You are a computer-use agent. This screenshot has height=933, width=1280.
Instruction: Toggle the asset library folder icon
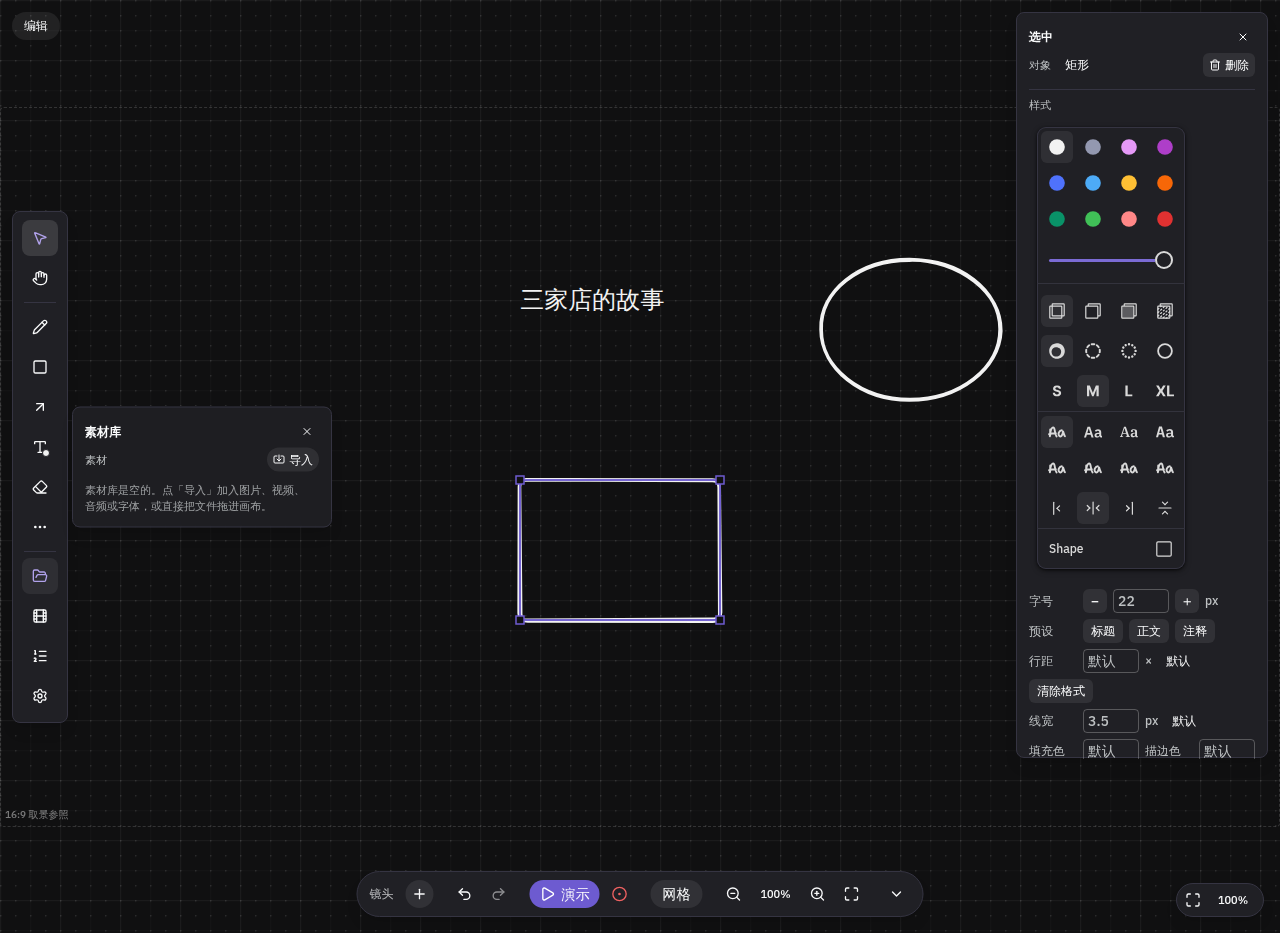[40, 576]
